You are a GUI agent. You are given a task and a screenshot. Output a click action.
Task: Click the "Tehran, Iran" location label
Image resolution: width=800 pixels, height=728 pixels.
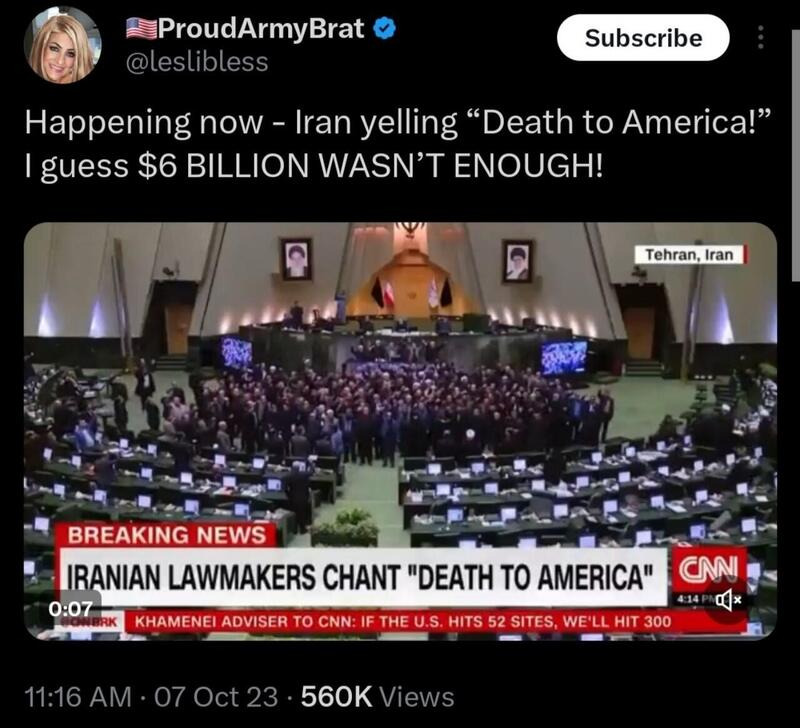[x=690, y=255]
